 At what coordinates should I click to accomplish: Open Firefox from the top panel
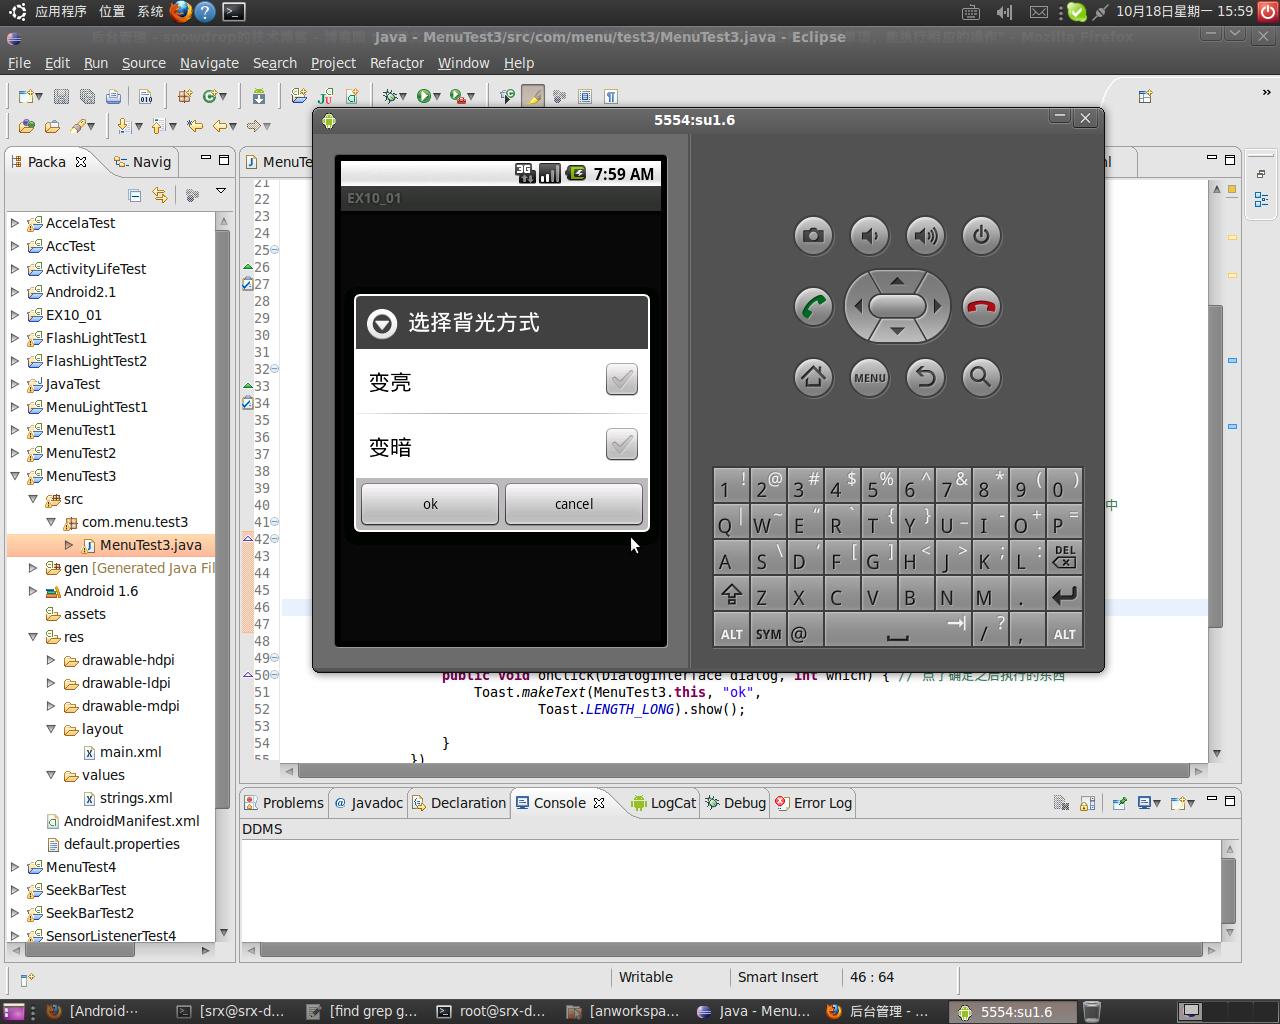(180, 12)
